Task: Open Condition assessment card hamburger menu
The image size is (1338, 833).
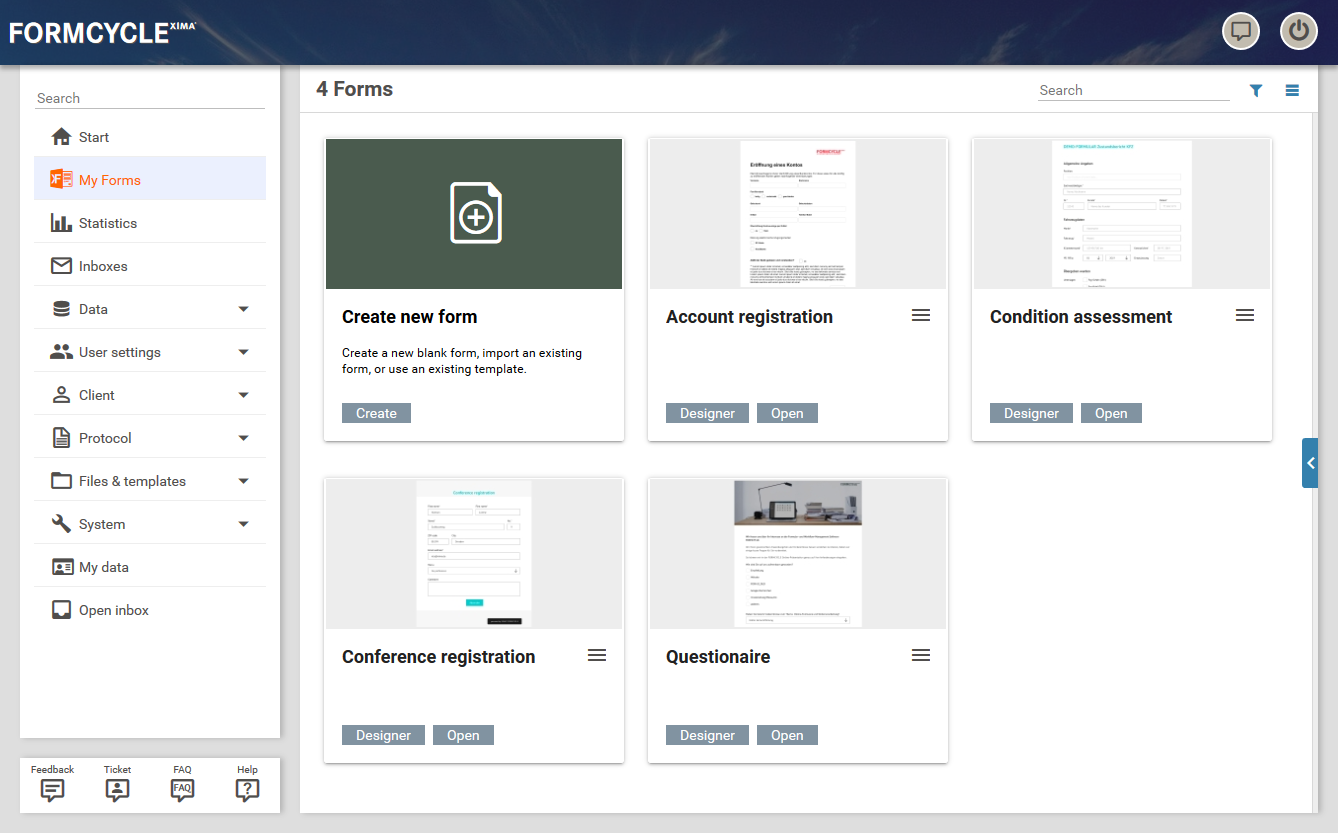Action: pyautogui.click(x=1245, y=315)
